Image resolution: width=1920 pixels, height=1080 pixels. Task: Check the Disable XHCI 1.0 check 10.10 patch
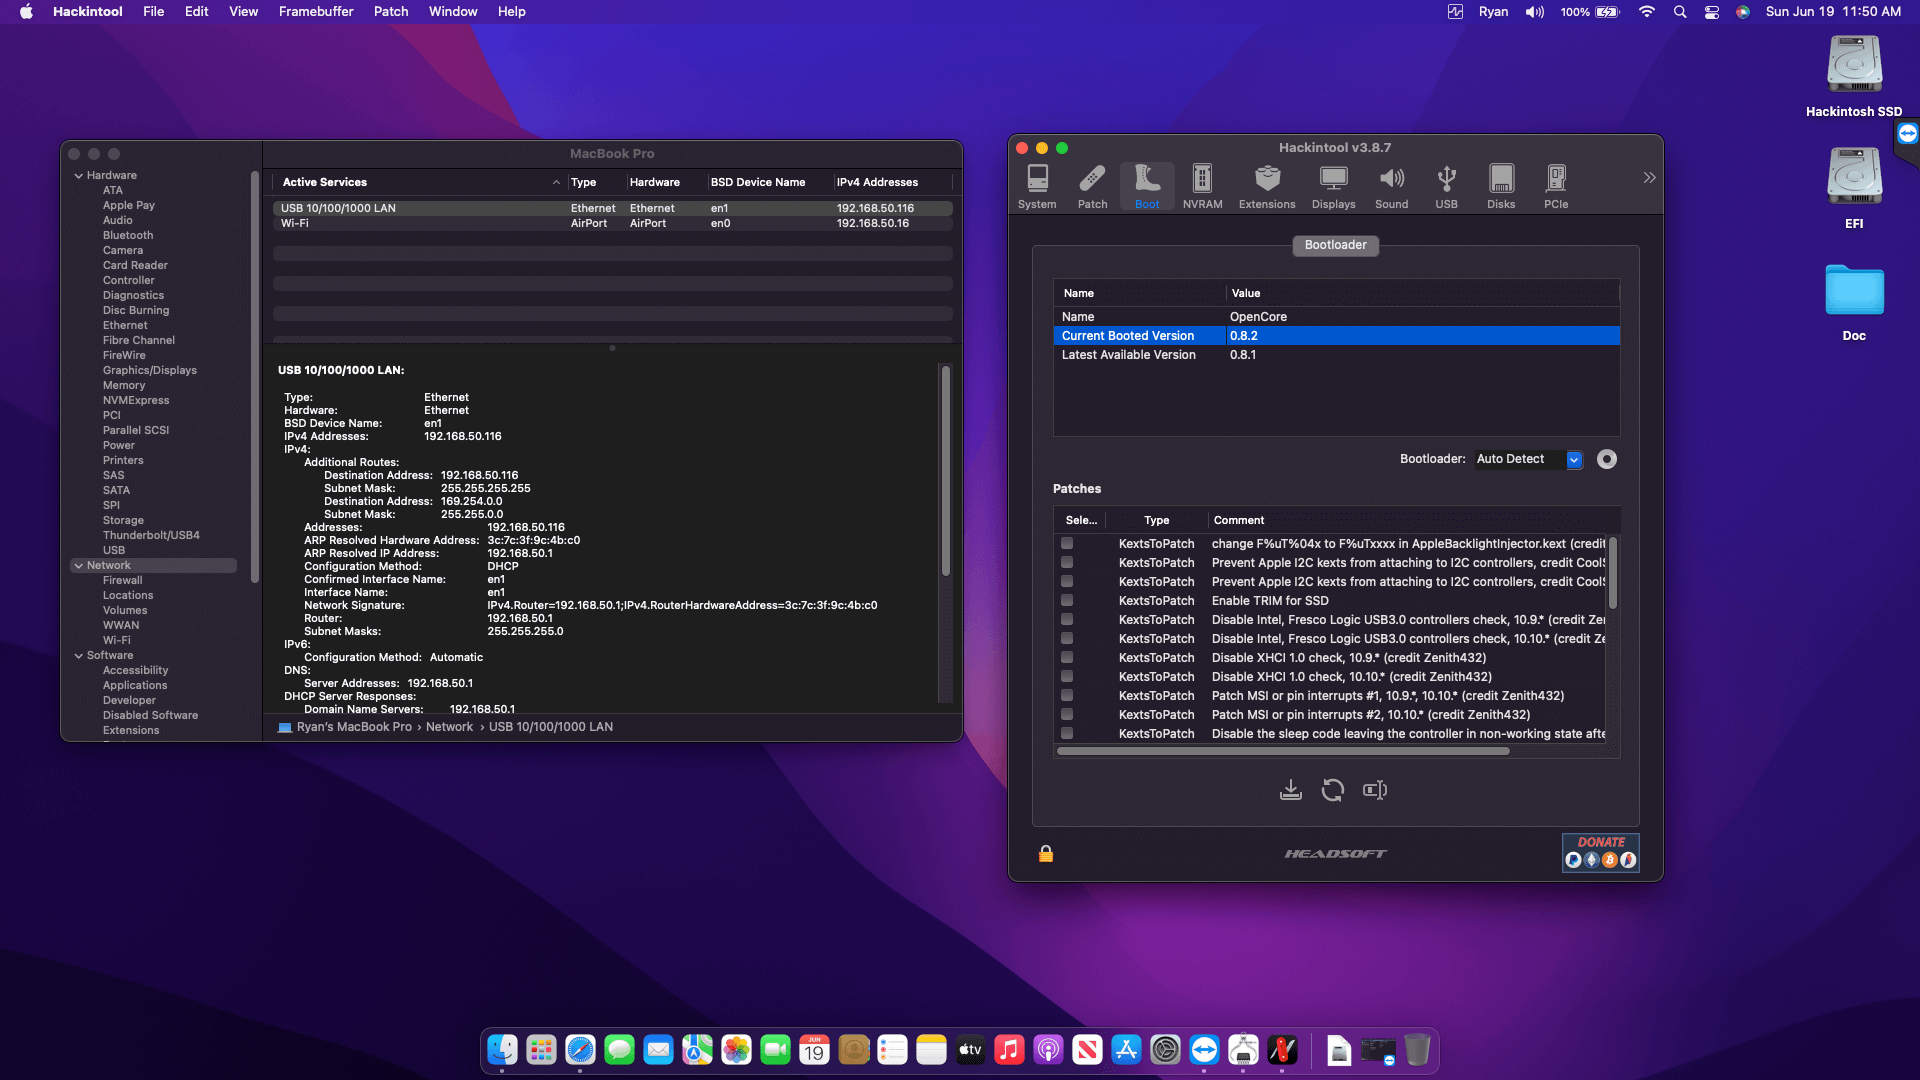point(1067,676)
